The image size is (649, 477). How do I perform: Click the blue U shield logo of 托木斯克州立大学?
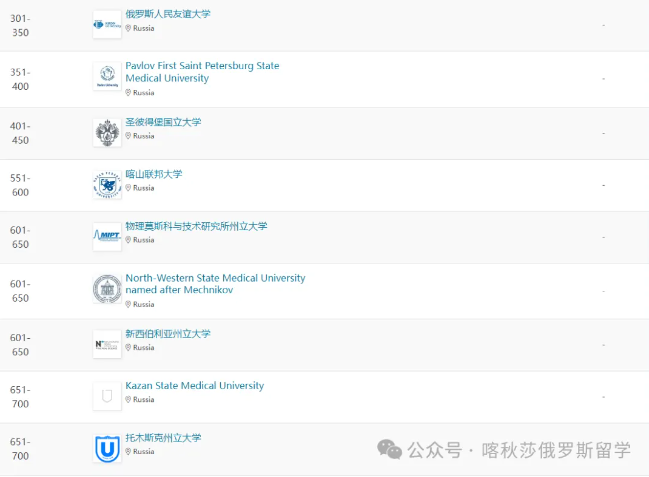(x=107, y=448)
